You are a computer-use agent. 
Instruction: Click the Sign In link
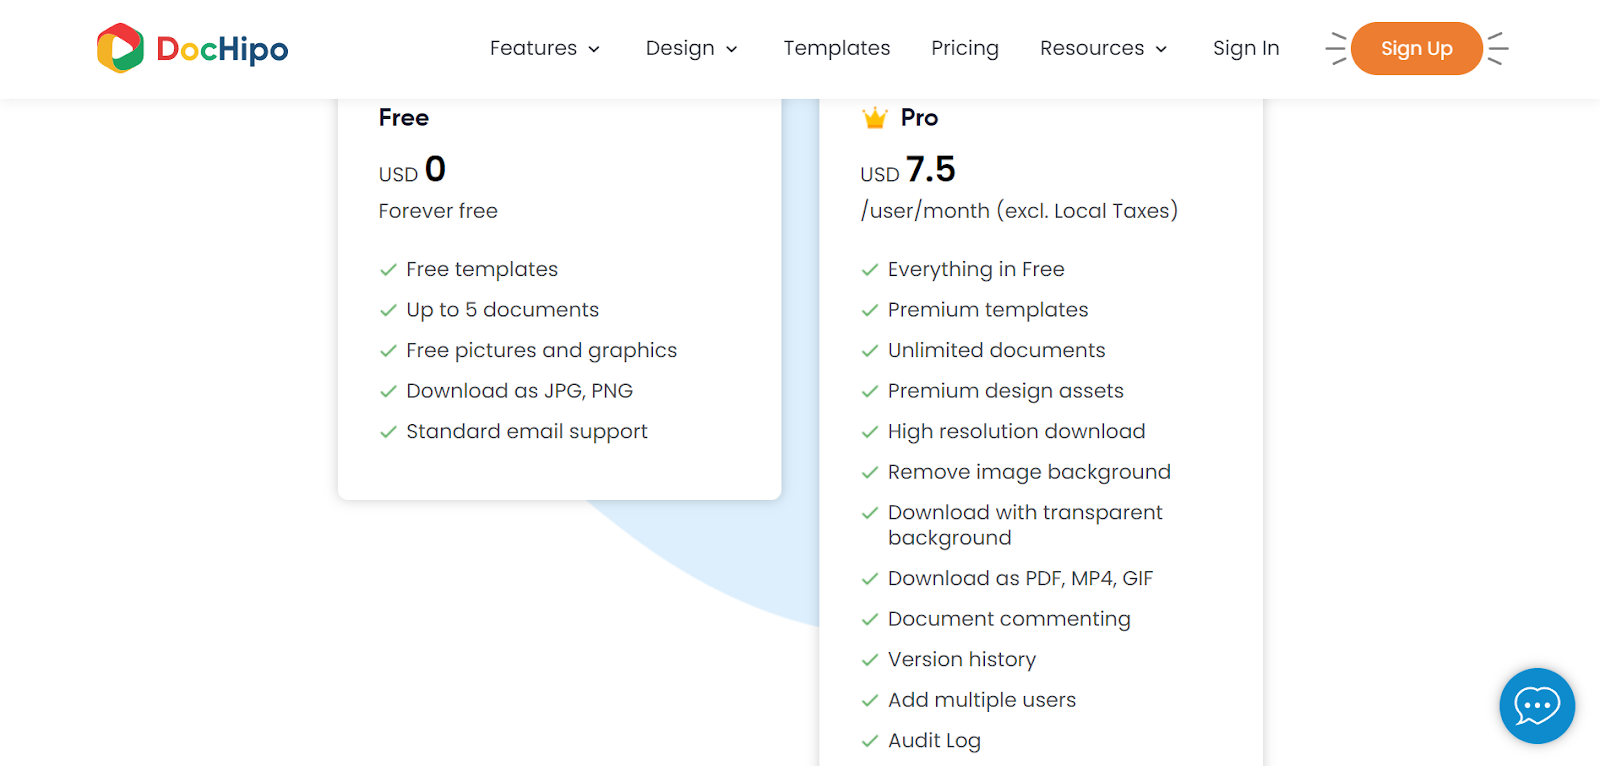(1245, 48)
